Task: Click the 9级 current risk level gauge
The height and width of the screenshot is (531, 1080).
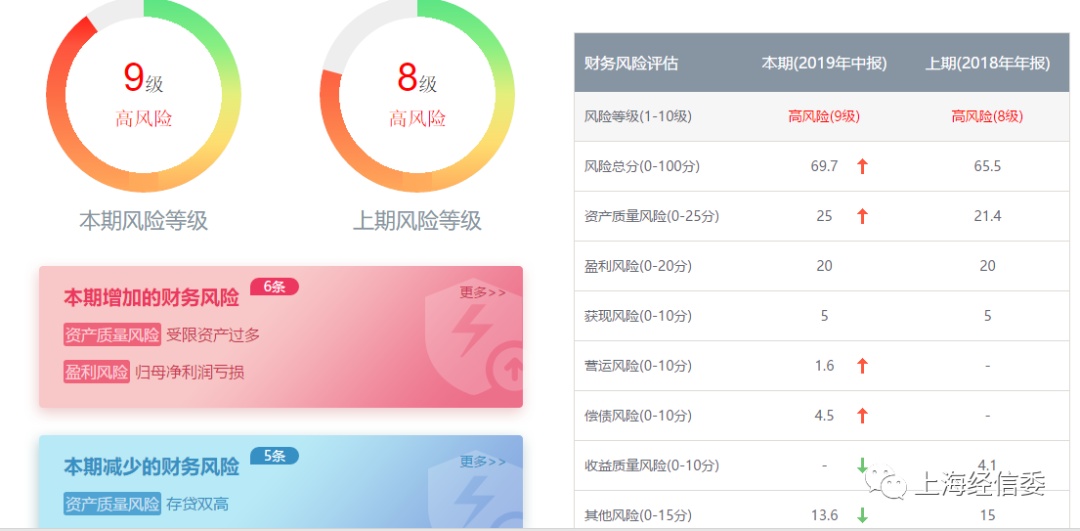Action: [x=143, y=96]
